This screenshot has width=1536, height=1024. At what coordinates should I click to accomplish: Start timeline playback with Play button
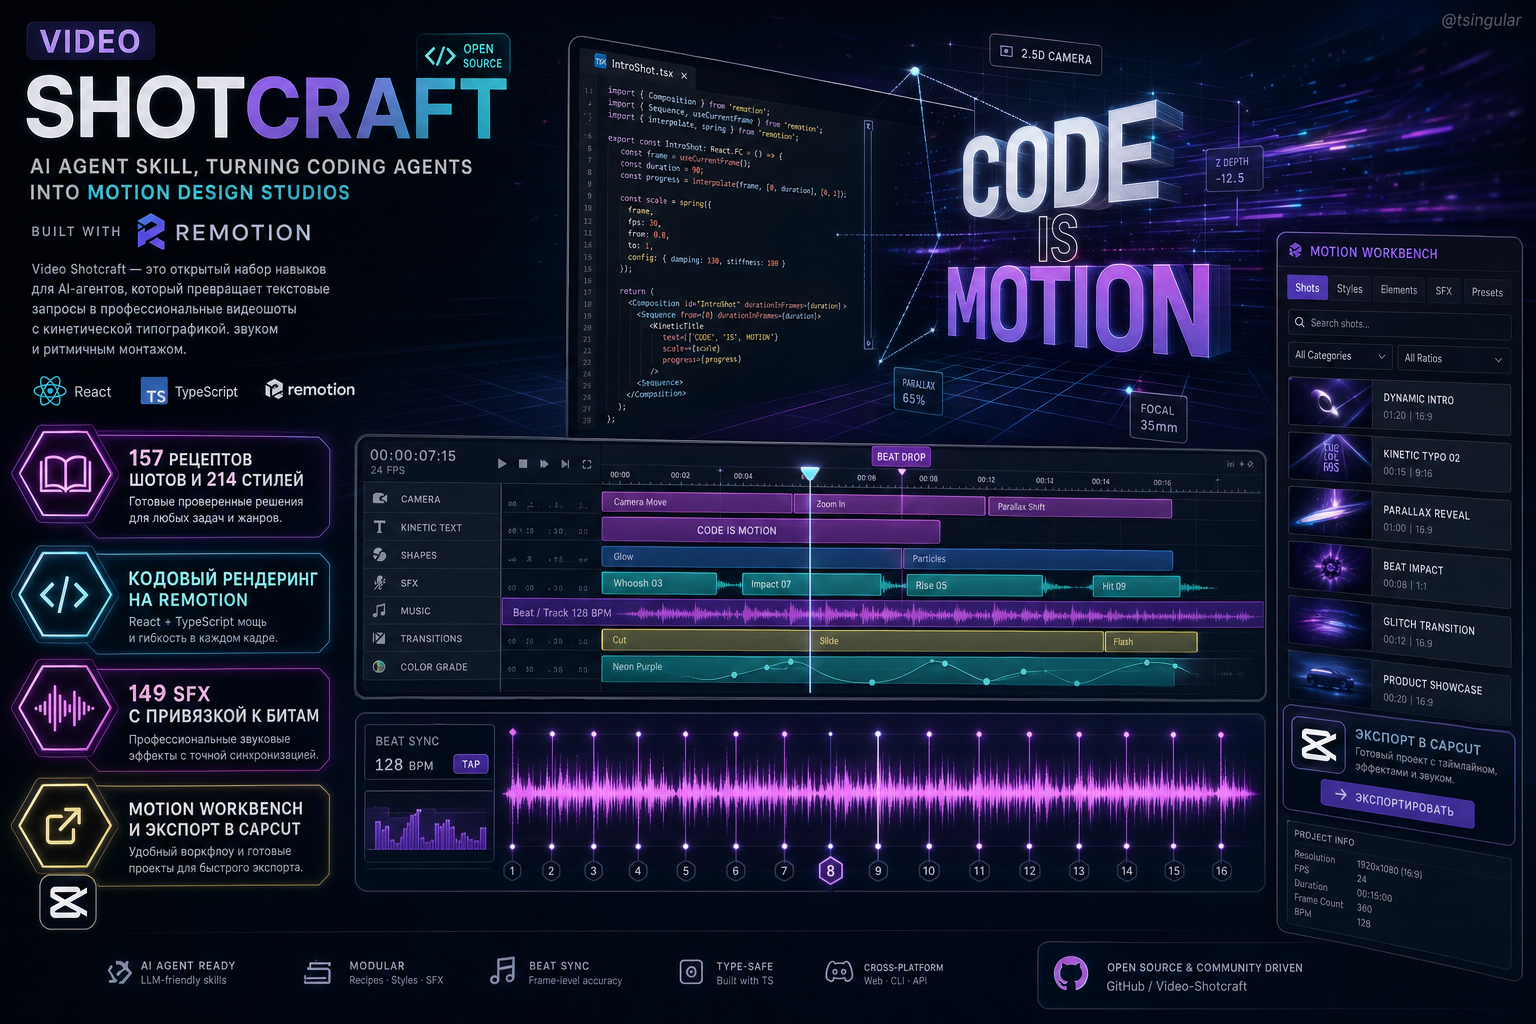502,464
